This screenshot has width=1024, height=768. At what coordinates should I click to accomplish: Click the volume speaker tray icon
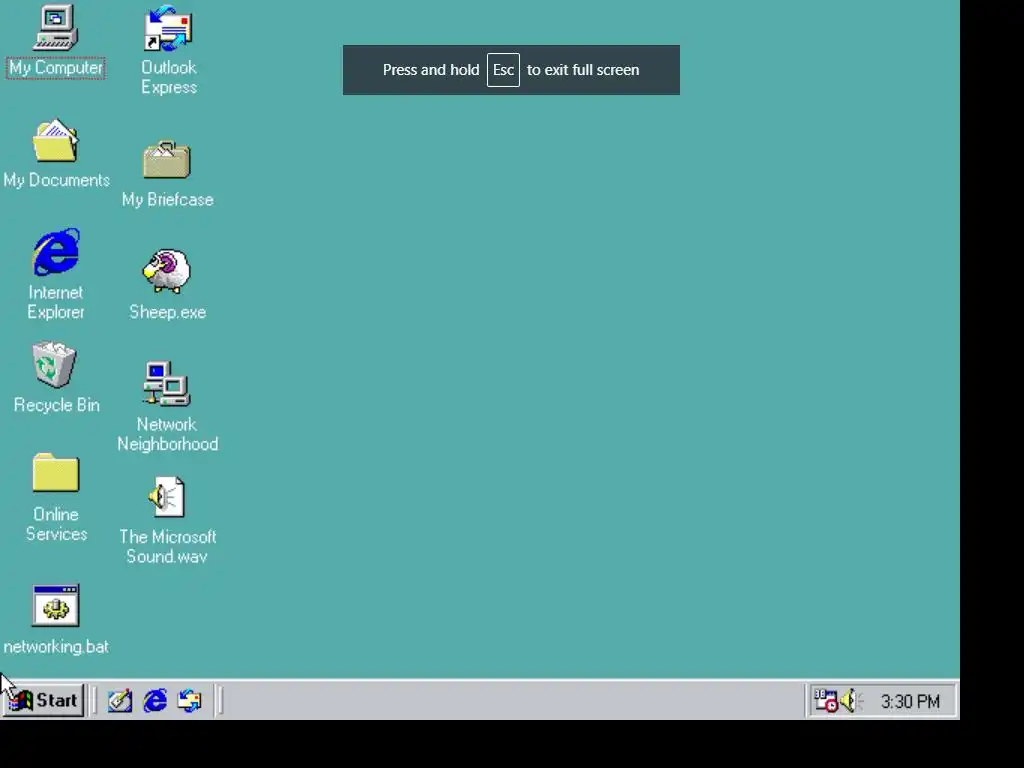tap(851, 701)
